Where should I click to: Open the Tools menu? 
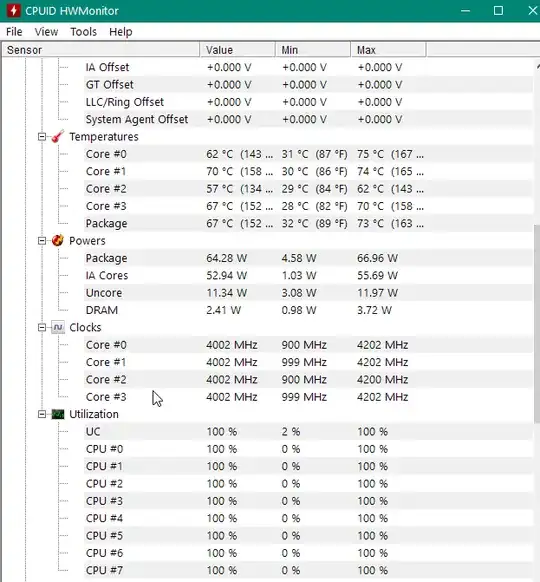click(84, 32)
